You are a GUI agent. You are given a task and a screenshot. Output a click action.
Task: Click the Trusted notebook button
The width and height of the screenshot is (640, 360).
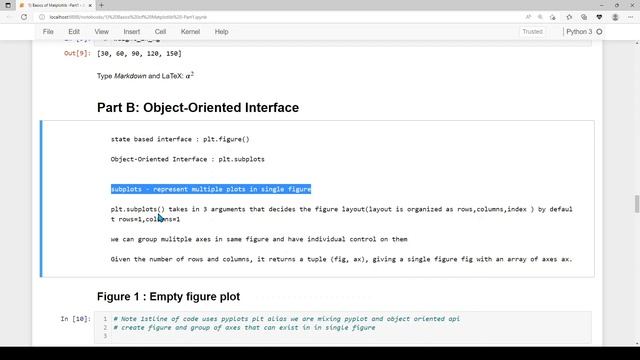[x=532, y=32]
